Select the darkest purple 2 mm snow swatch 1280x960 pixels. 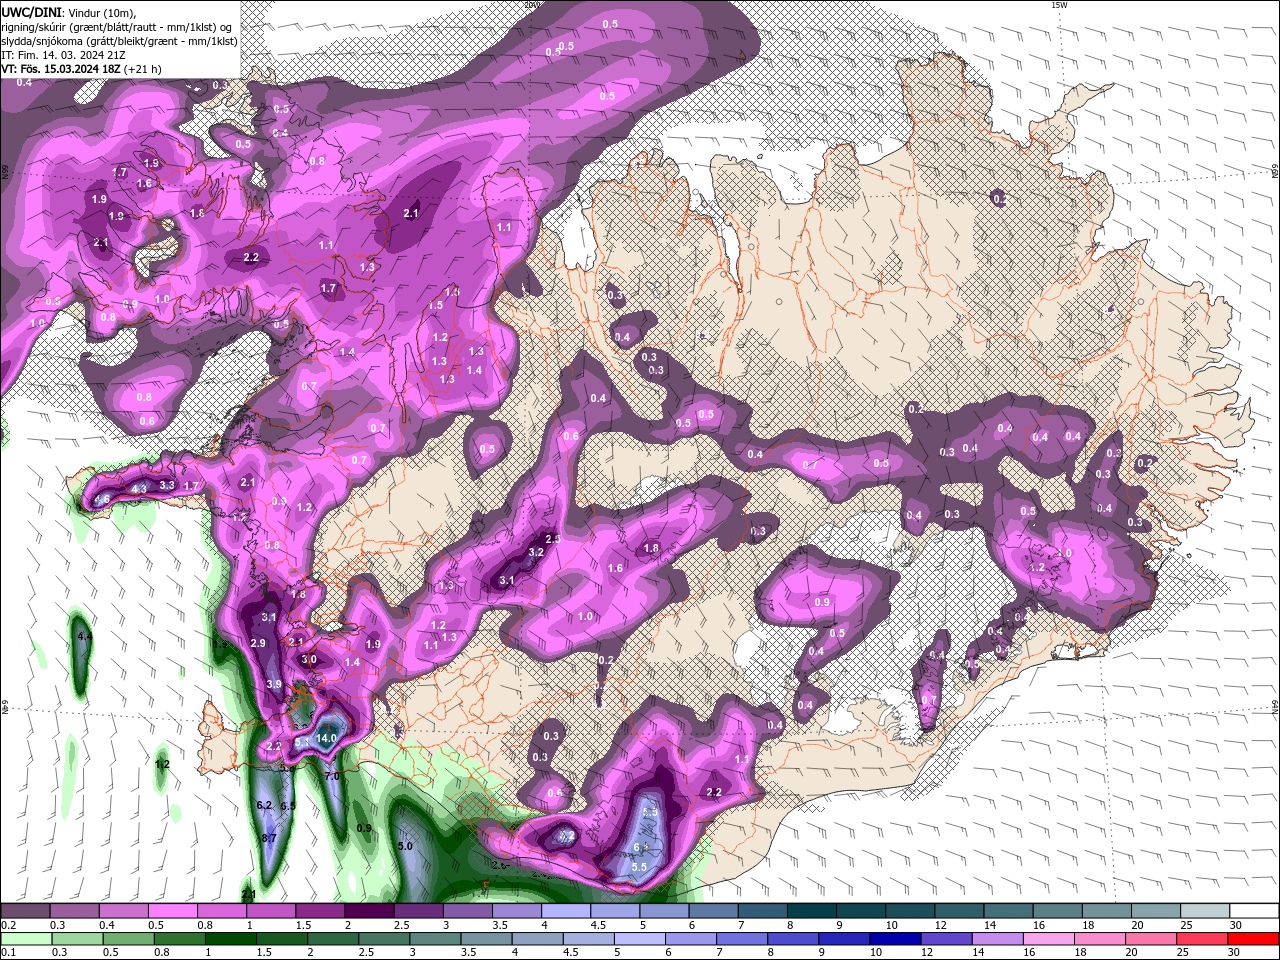click(x=369, y=911)
